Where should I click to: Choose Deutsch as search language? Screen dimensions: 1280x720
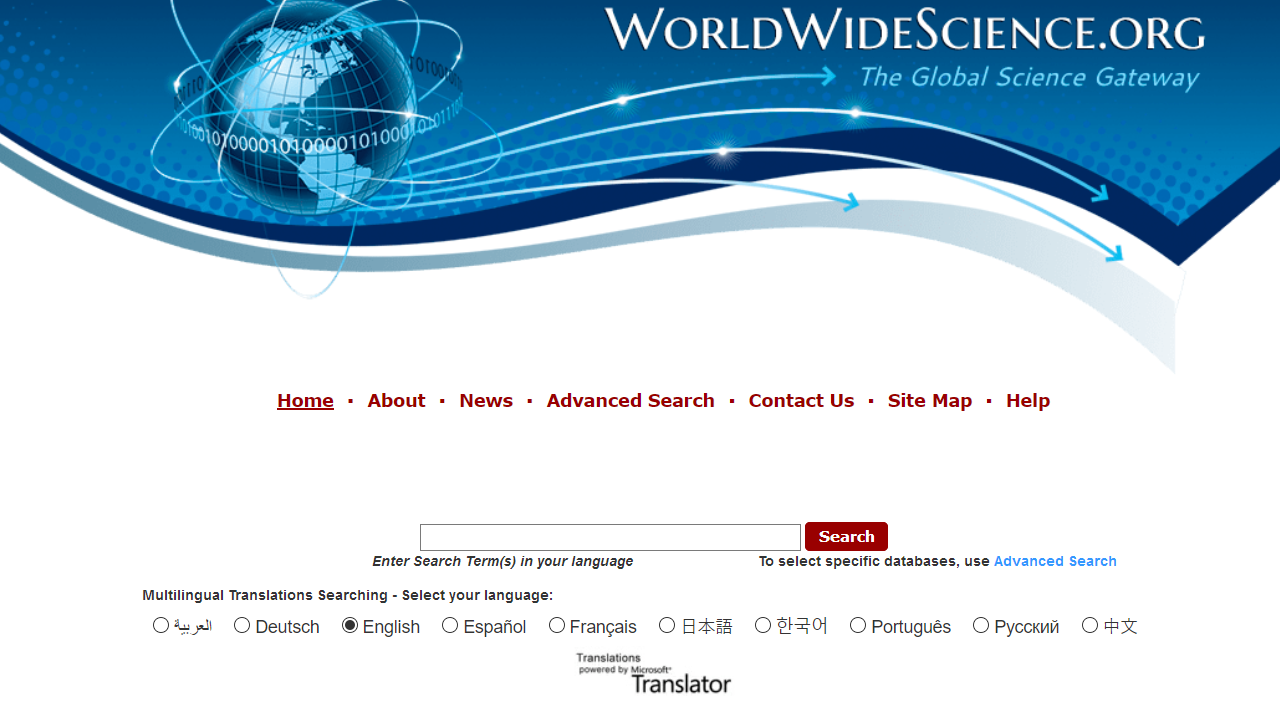242,625
